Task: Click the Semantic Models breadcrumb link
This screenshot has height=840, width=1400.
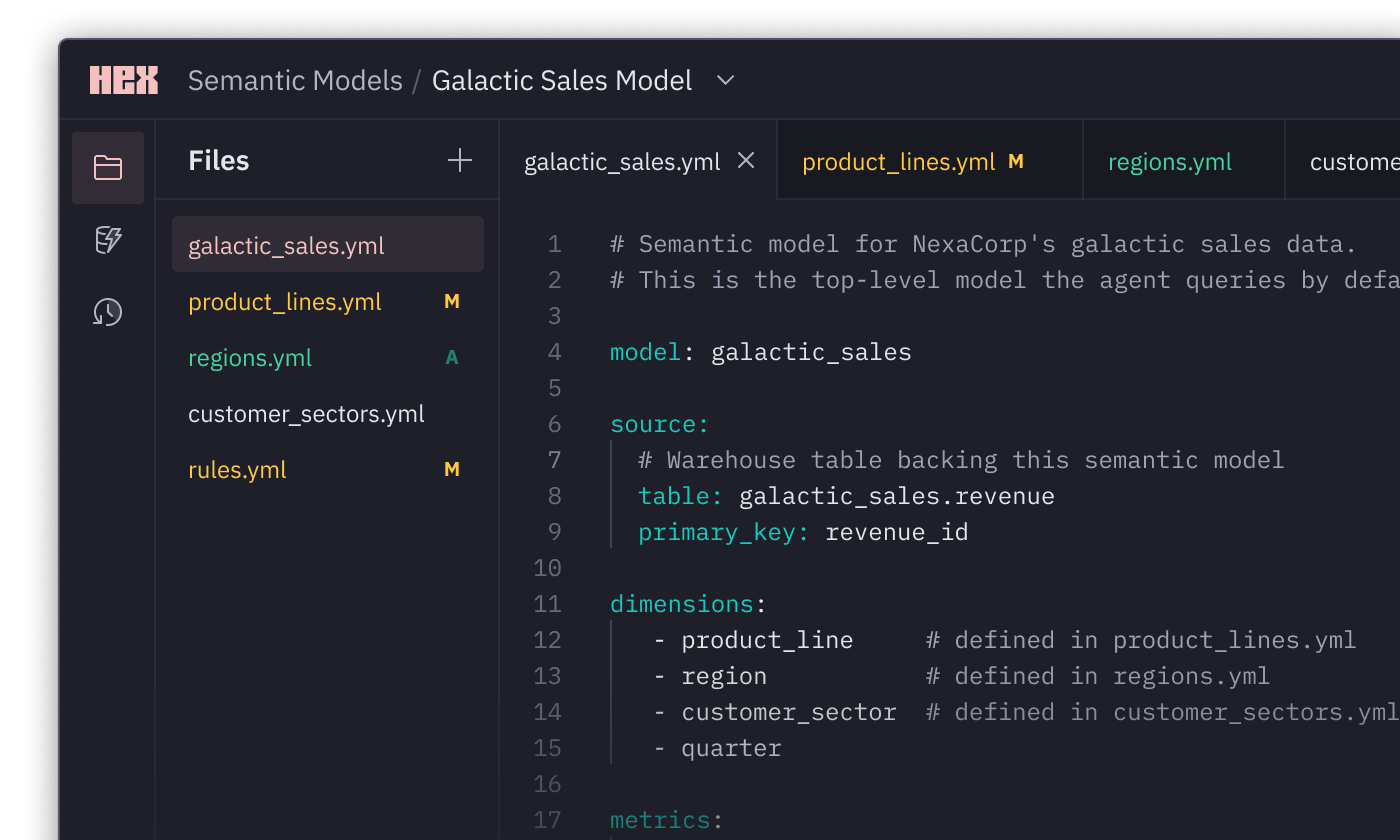Action: tap(295, 80)
